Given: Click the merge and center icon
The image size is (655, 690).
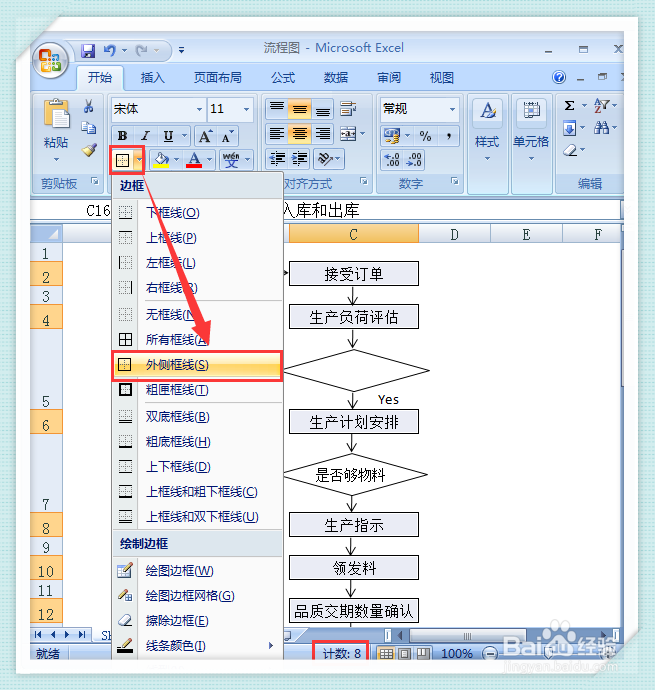Looking at the screenshot, I should (x=348, y=134).
